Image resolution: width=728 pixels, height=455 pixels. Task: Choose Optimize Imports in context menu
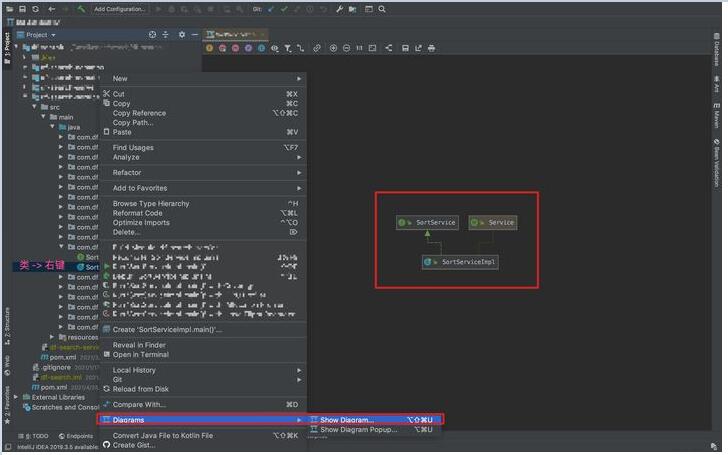pos(203,222)
